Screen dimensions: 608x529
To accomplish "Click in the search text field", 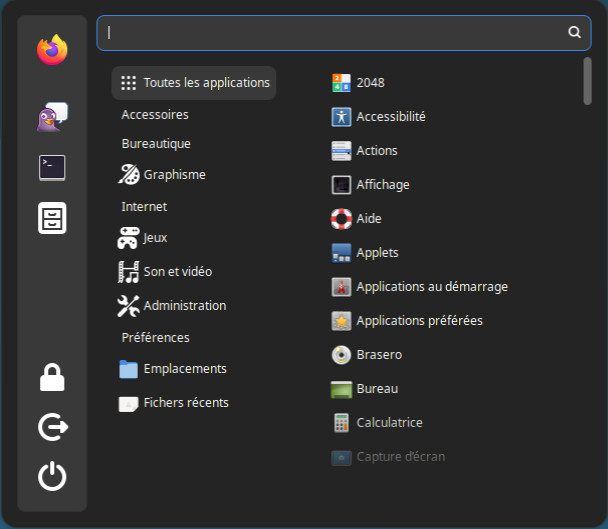I will [x=344, y=33].
